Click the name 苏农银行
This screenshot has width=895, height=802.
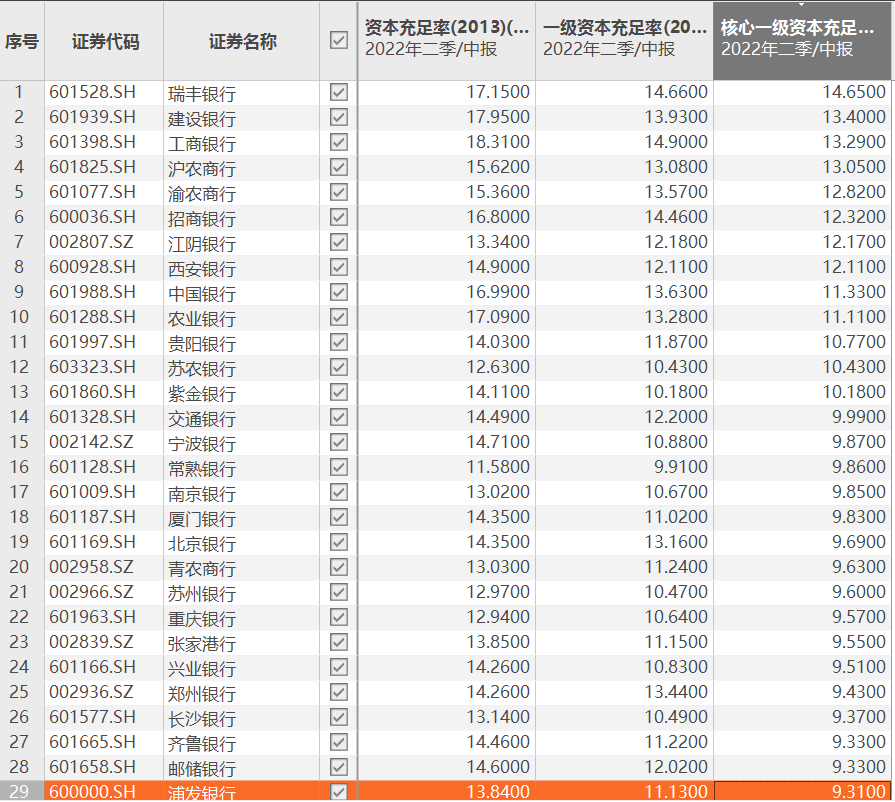click(201, 369)
